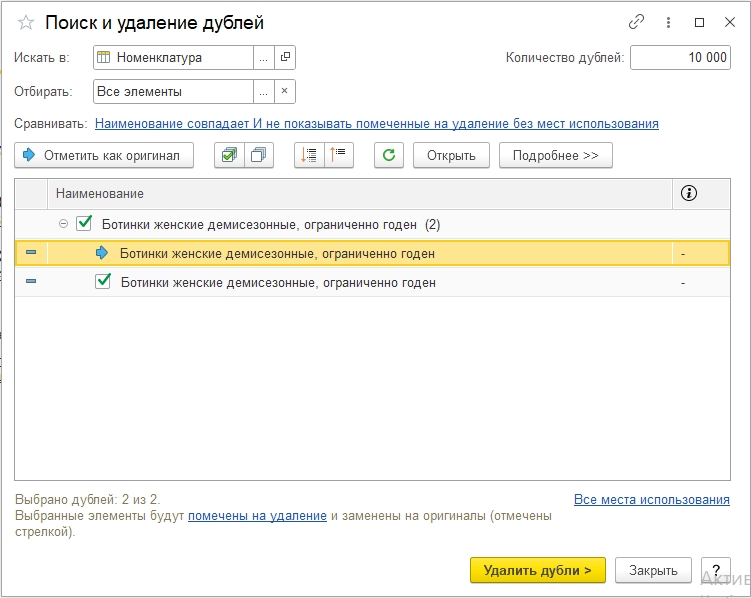Viewport: 751px width, 598px height.
Task: Collapse all groups in the list
Action: click(339, 155)
